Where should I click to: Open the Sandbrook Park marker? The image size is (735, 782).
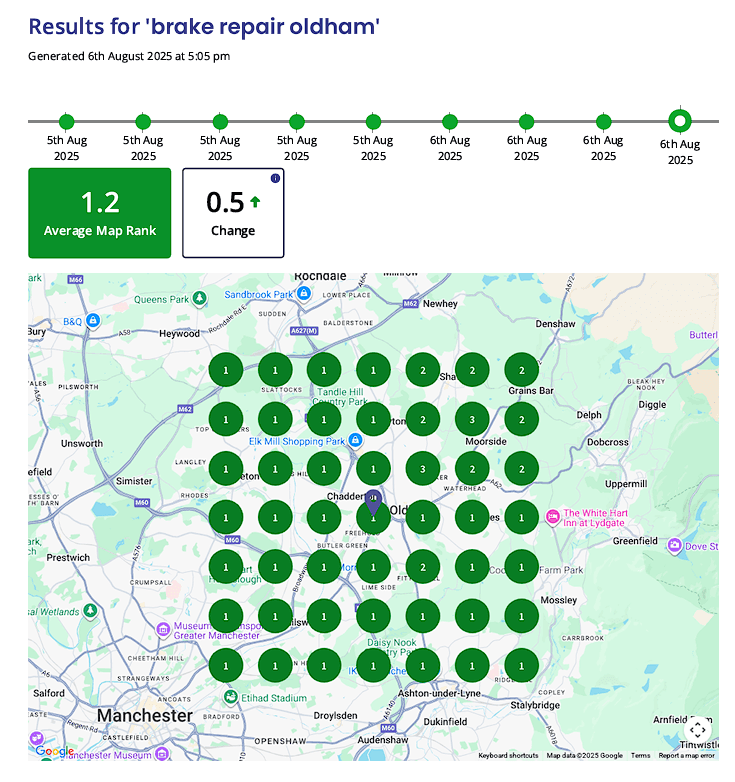coord(305,293)
